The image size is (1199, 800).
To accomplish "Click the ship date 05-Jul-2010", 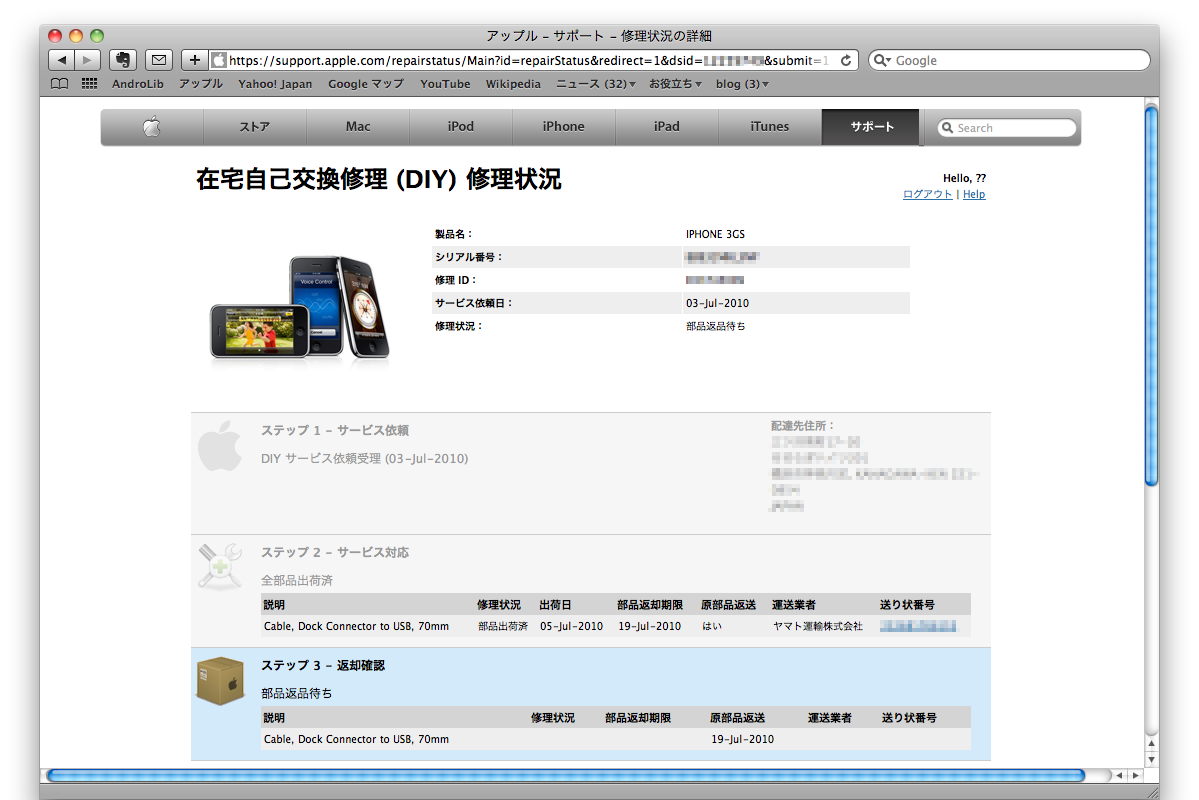I will click(x=571, y=626).
